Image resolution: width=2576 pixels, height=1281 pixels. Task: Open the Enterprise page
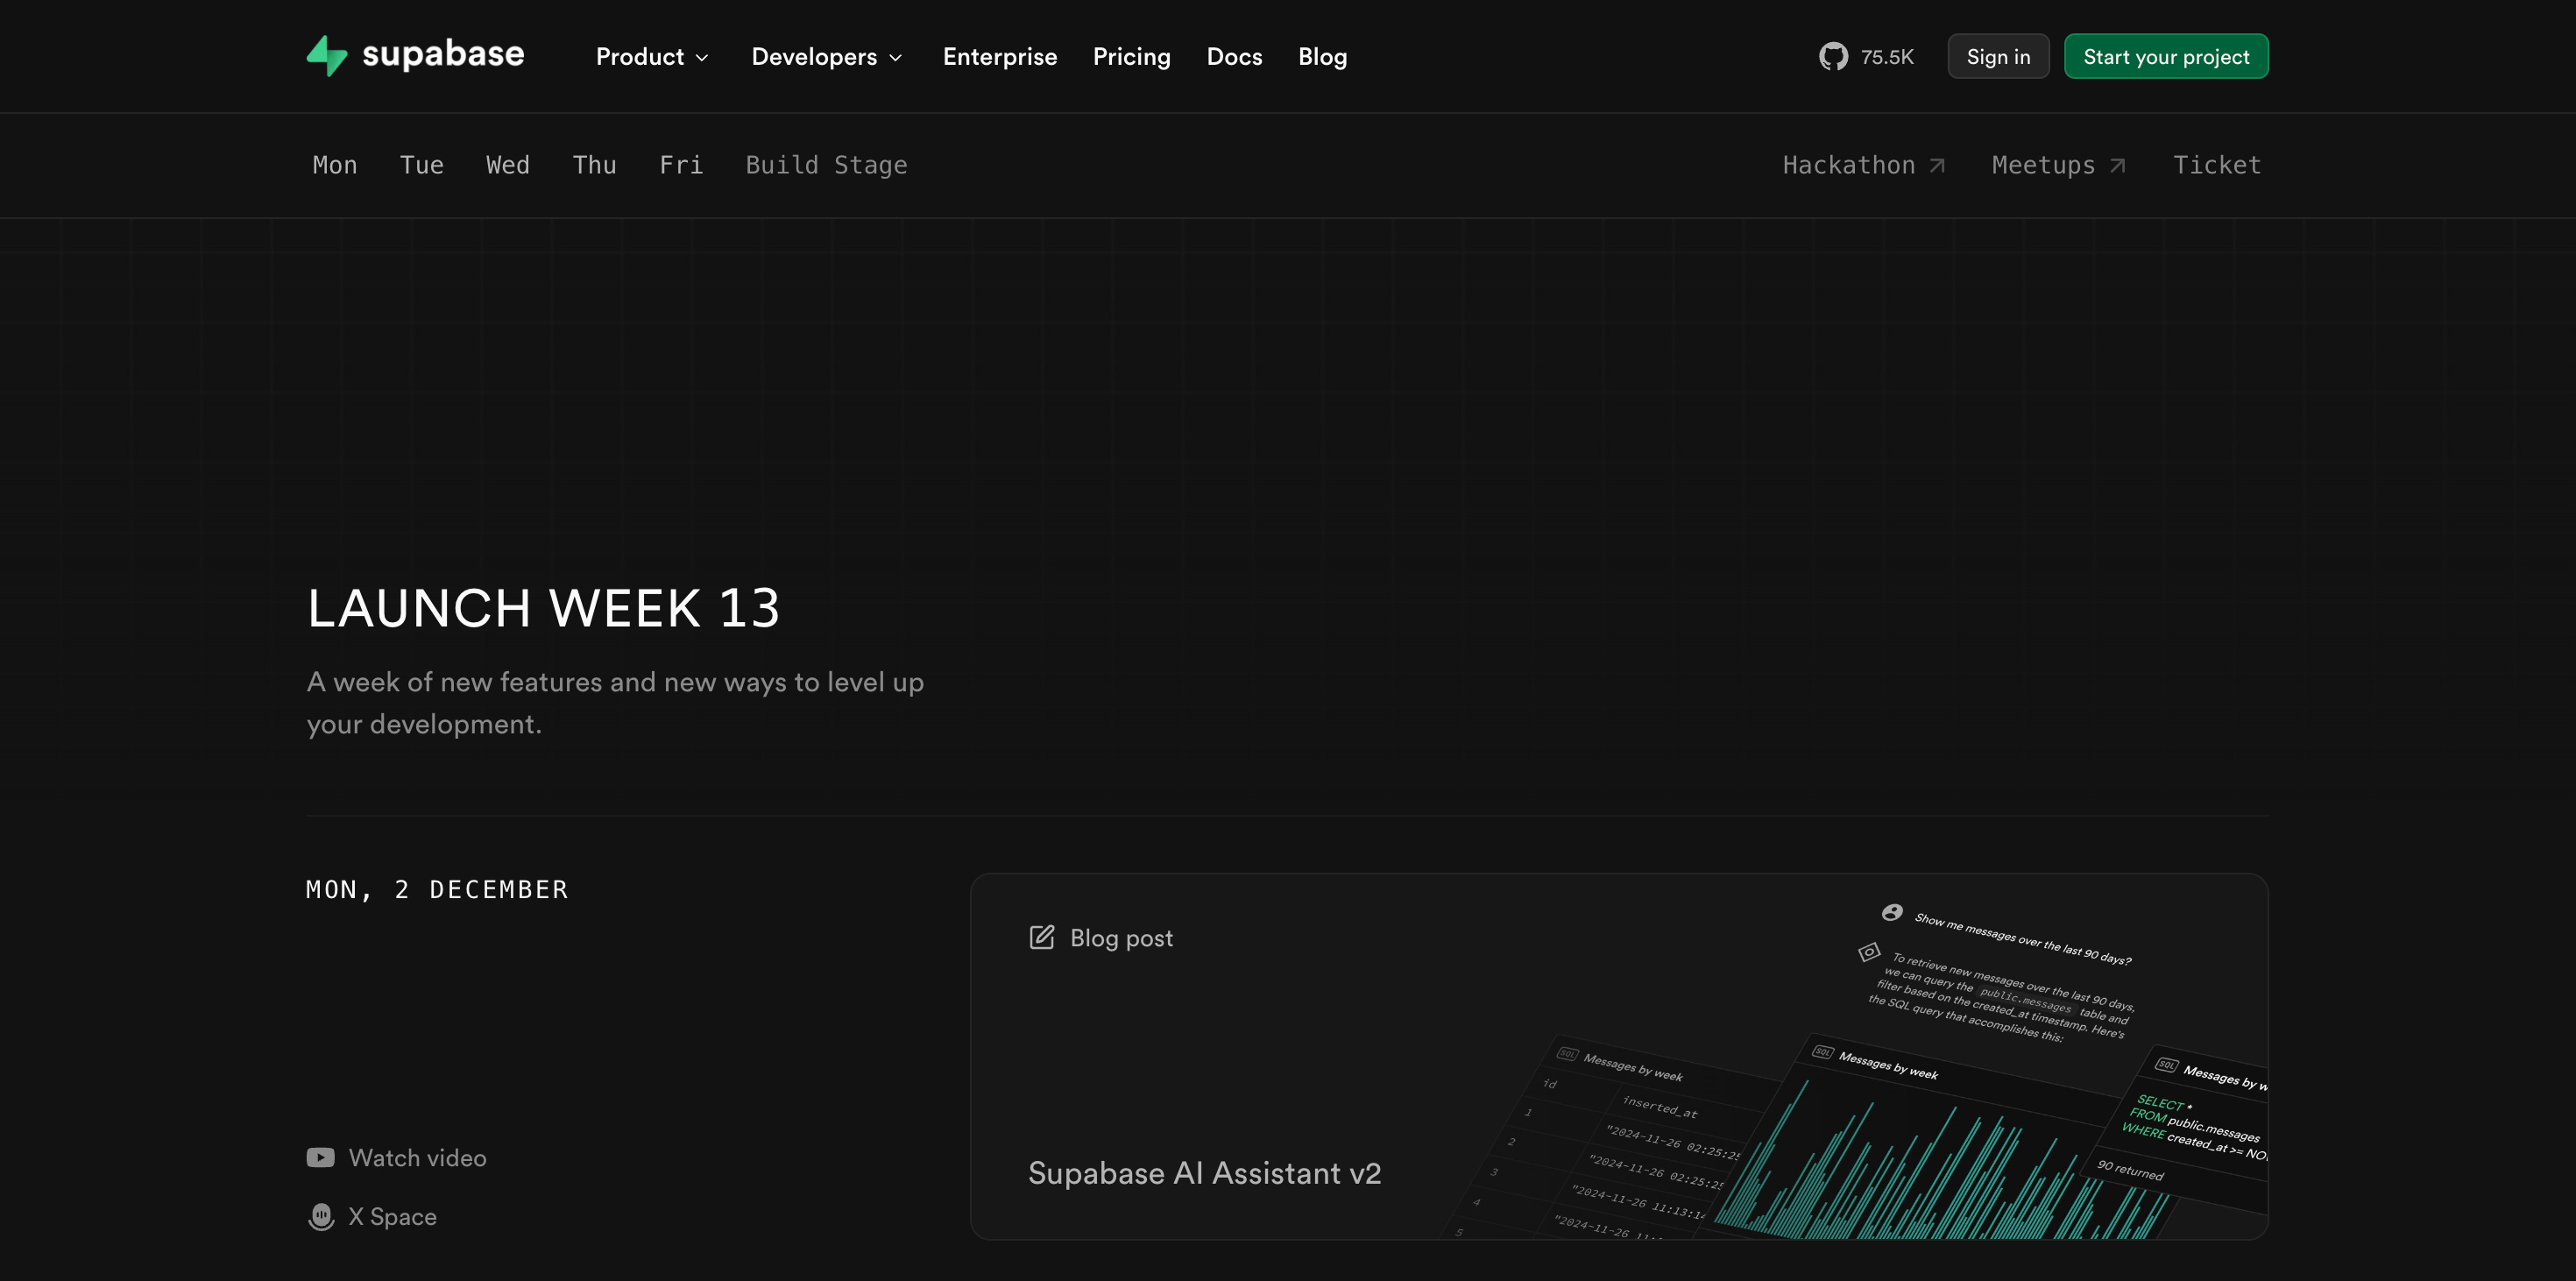click(x=999, y=57)
